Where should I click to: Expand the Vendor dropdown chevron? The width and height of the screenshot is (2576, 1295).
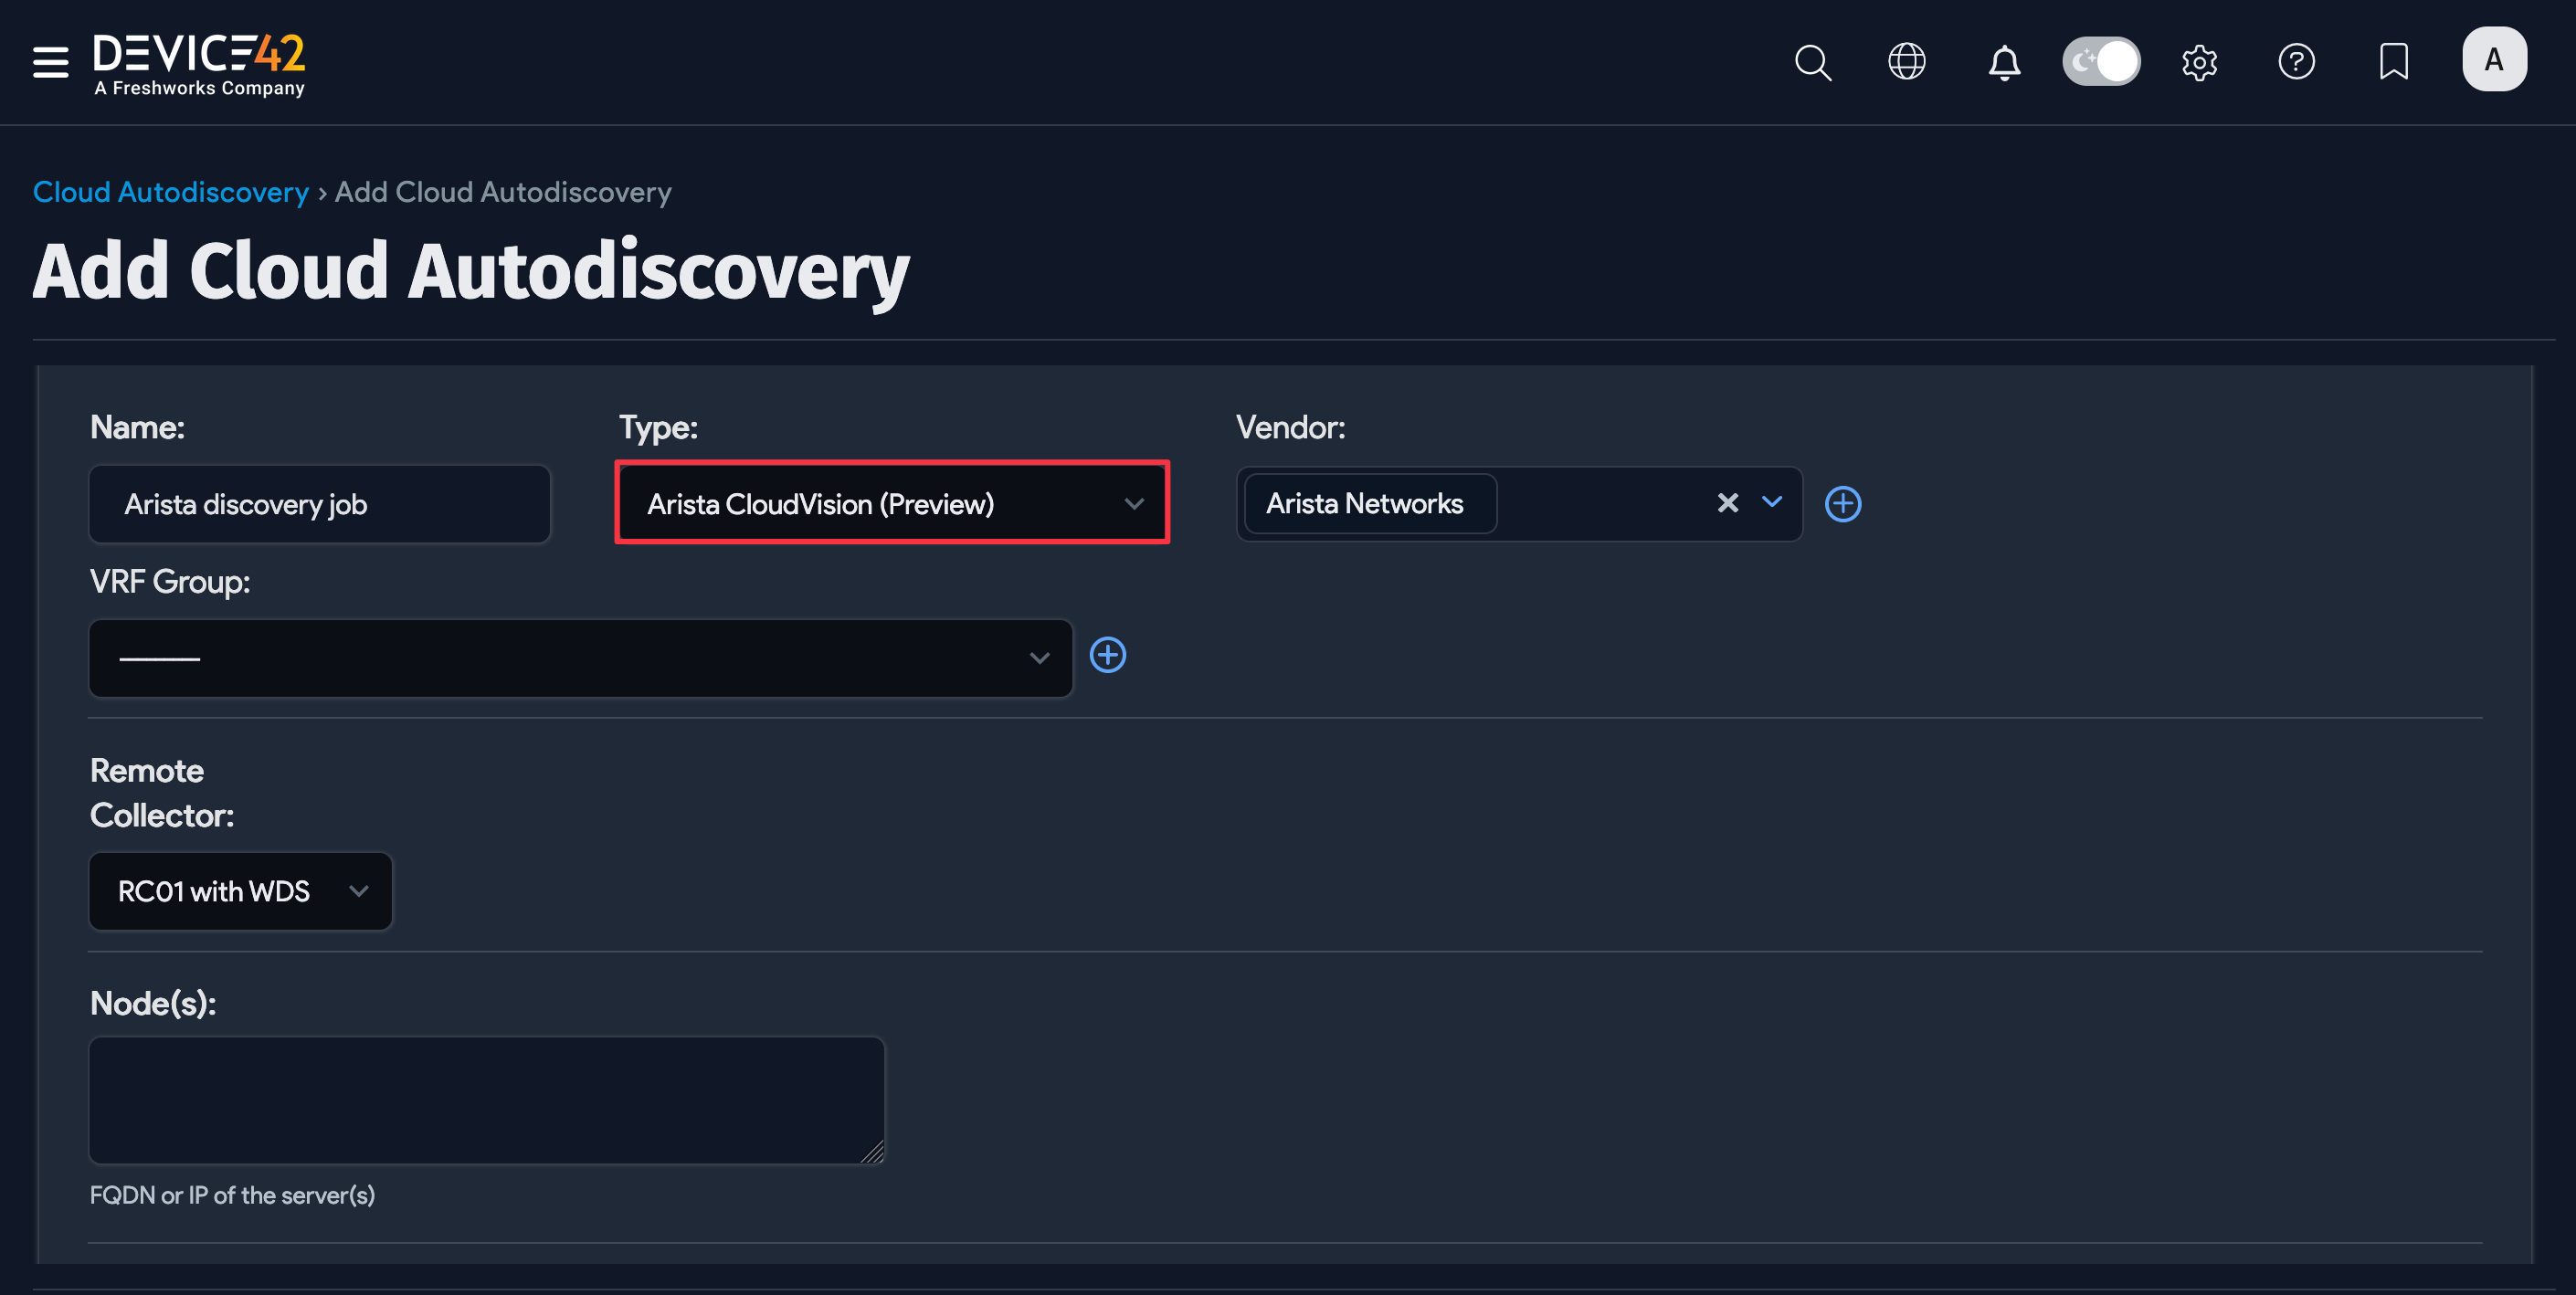click(x=1772, y=503)
